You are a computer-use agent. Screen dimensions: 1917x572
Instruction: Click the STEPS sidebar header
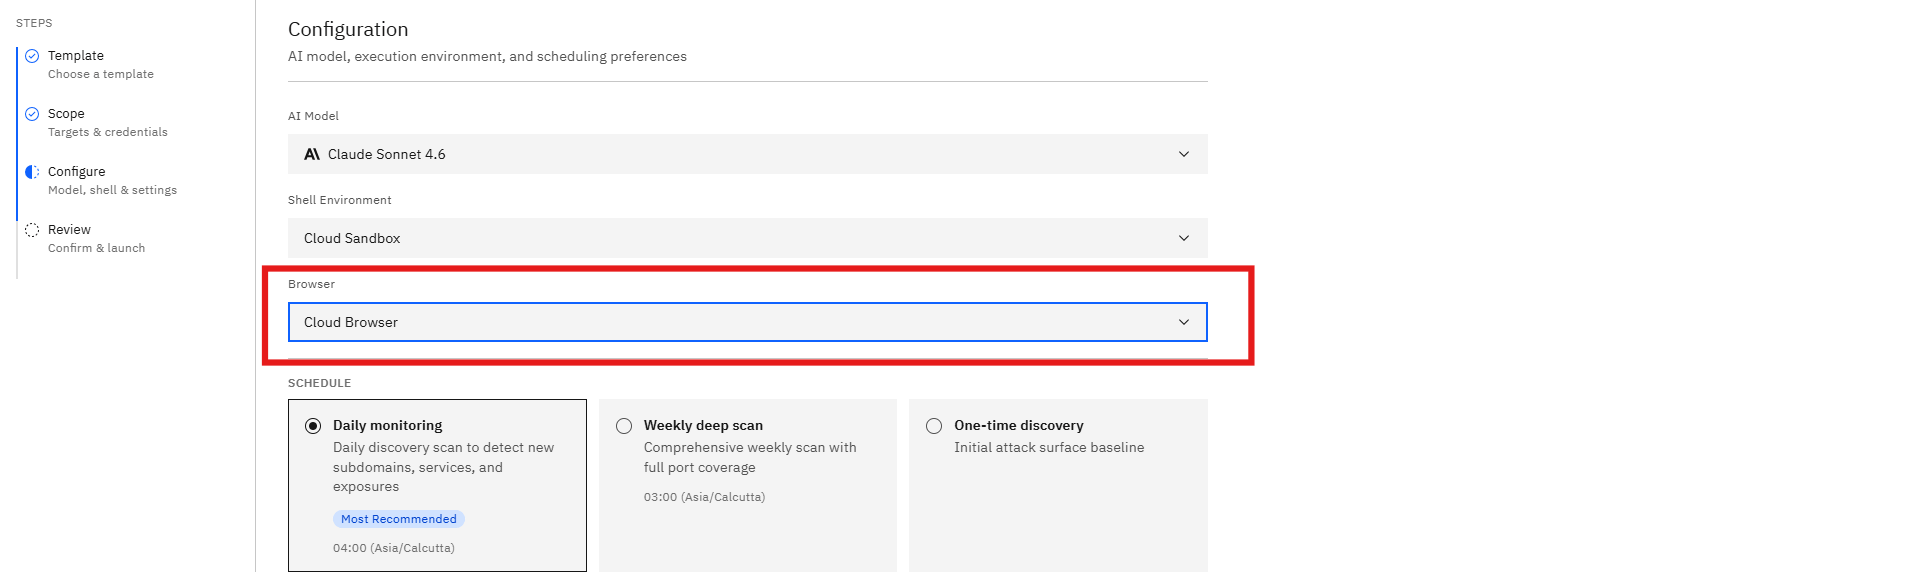click(x=34, y=23)
